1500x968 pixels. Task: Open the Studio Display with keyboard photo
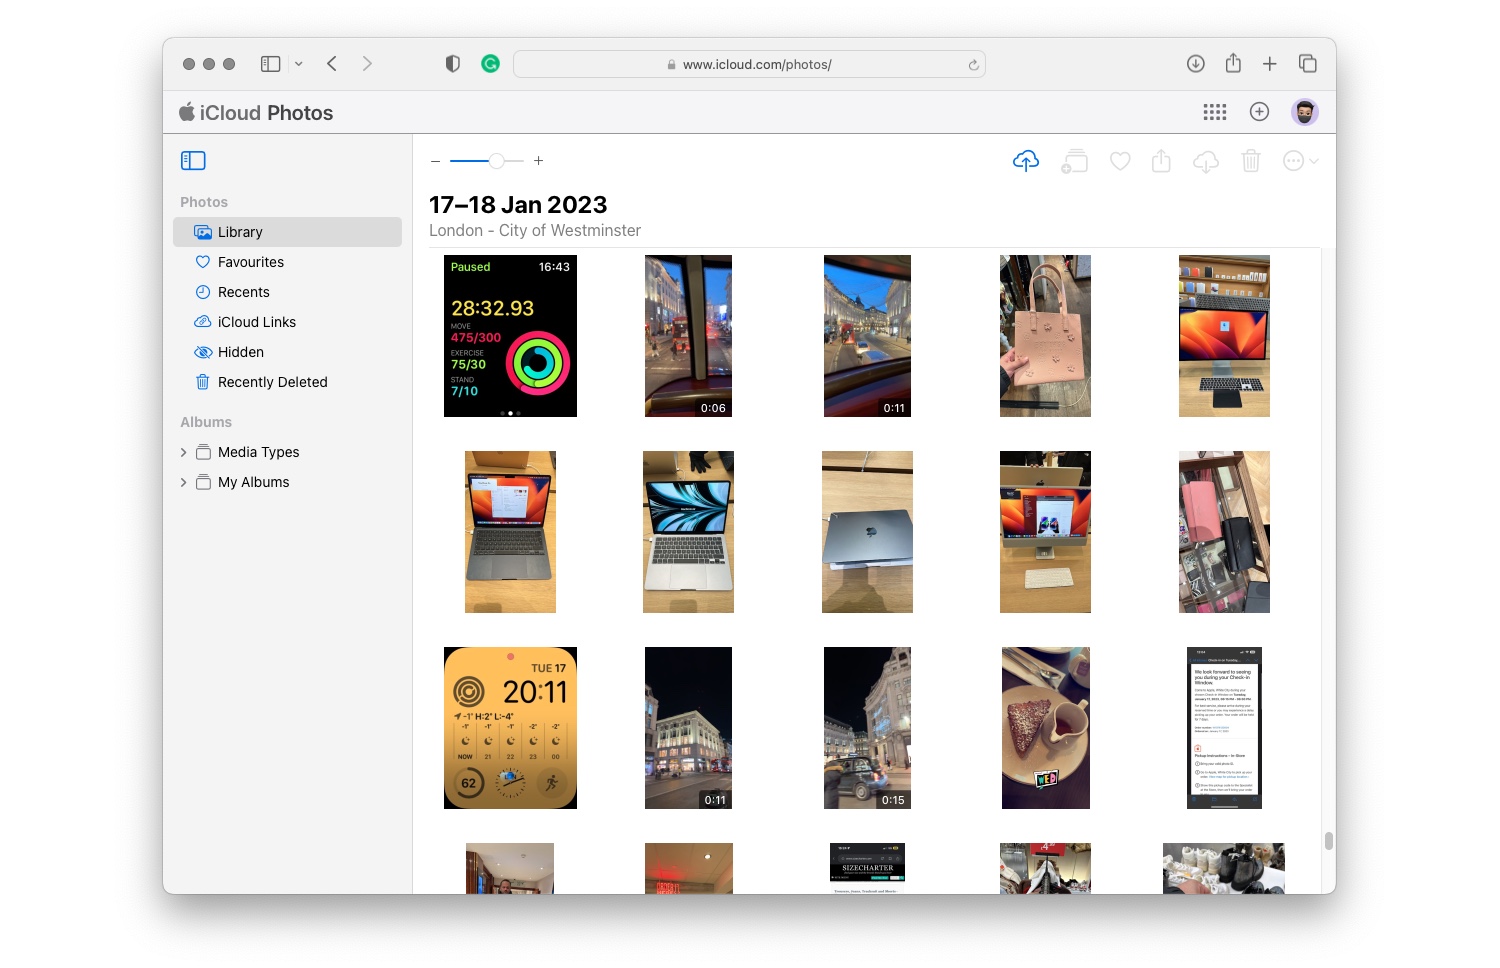(x=1224, y=336)
